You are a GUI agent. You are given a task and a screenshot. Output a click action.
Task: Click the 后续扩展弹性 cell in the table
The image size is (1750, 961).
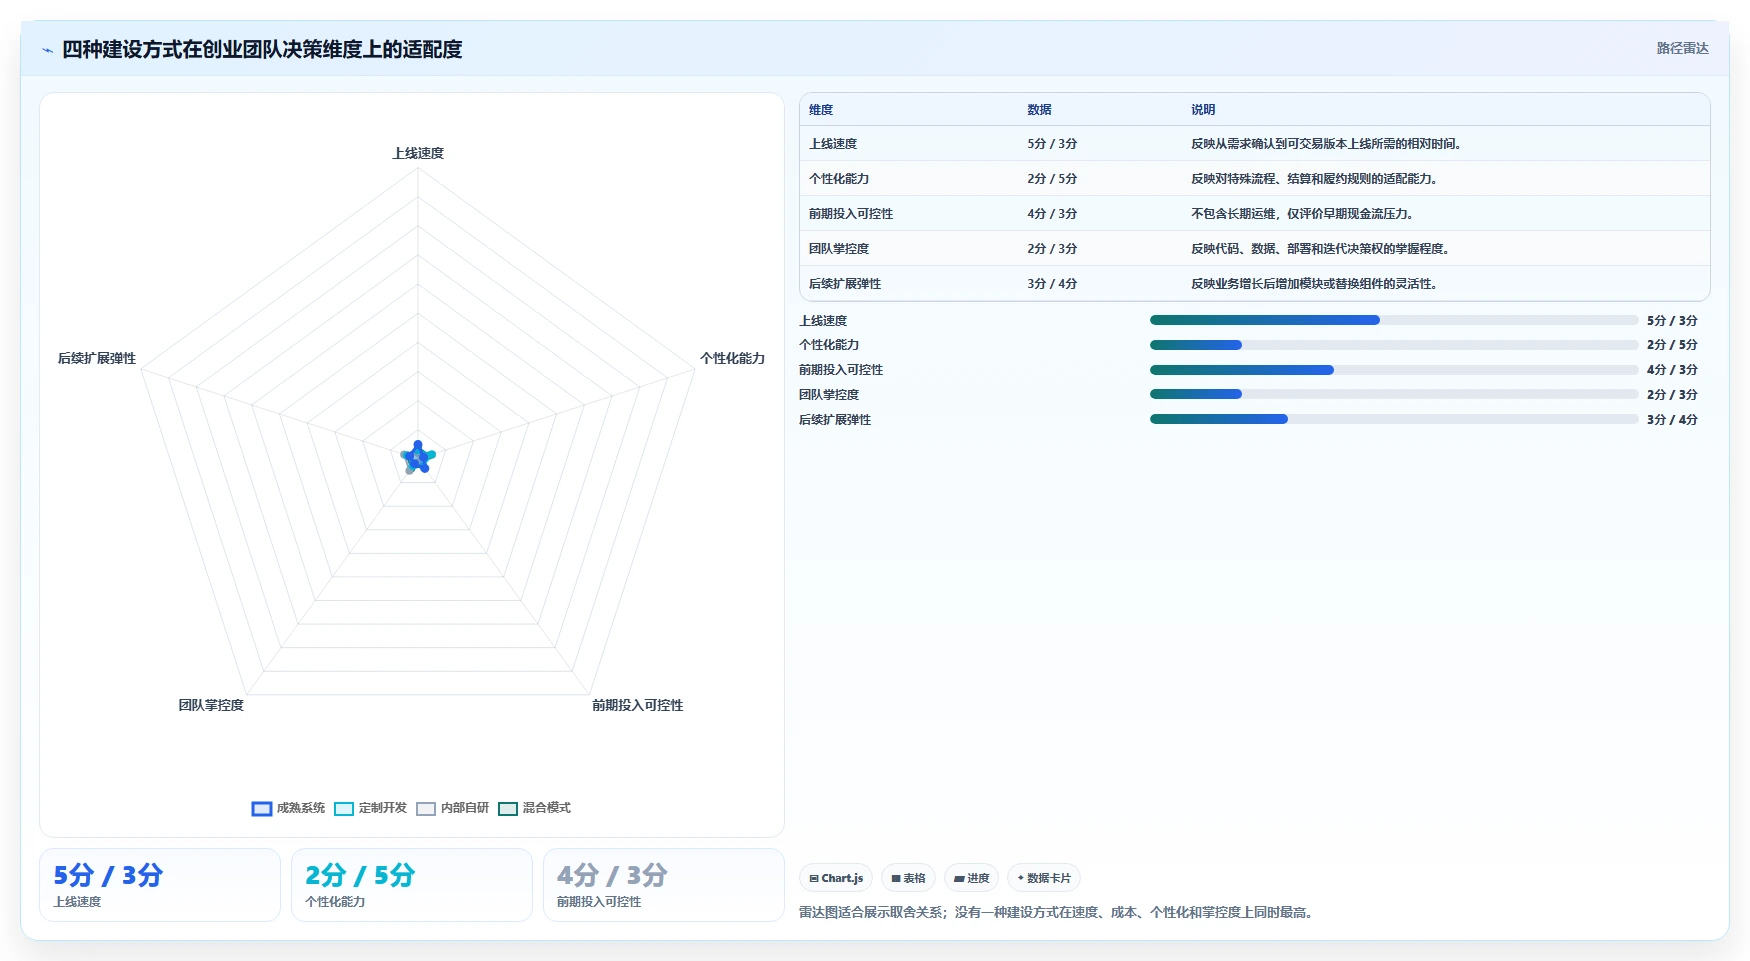pos(845,284)
